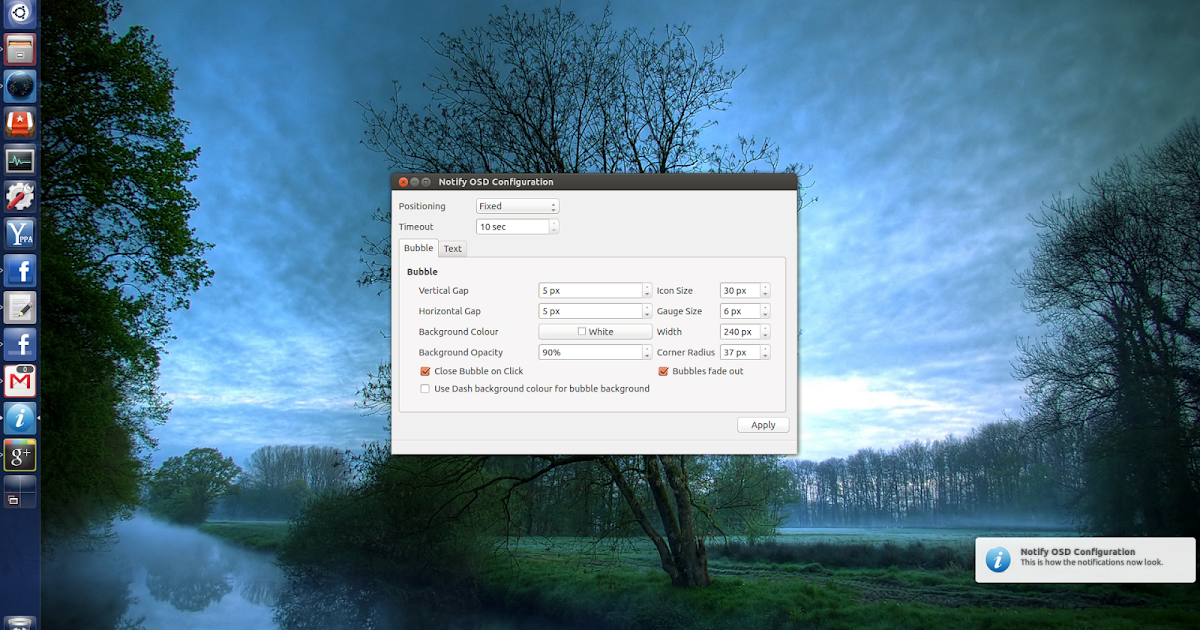Decrease the Corner Radius value
This screenshot has height=630, width=1200.
click(764, 355)
